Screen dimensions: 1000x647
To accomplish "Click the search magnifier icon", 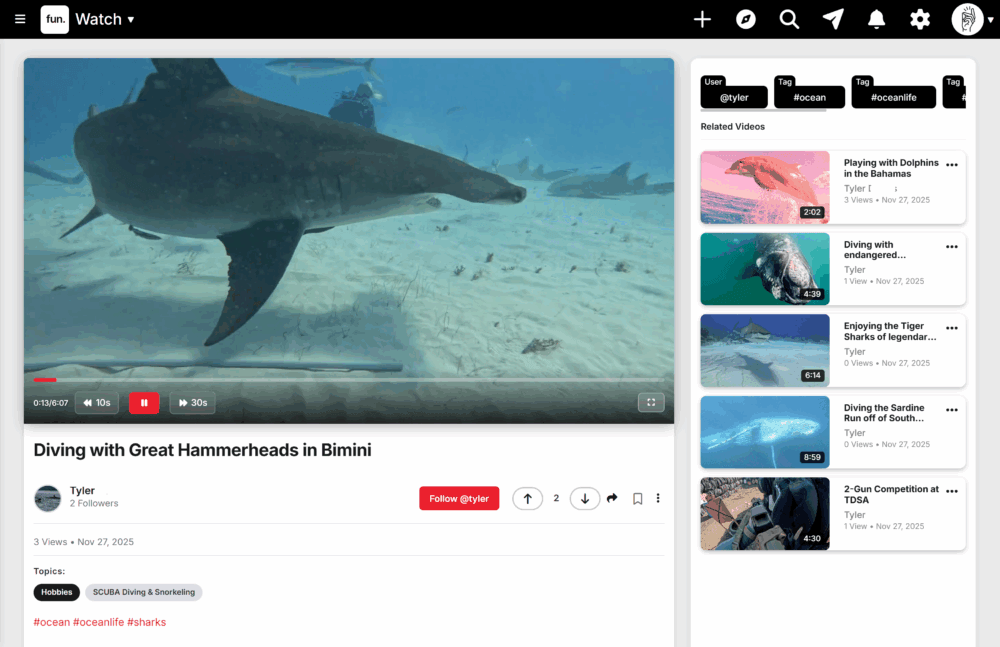I will point(789,19).
